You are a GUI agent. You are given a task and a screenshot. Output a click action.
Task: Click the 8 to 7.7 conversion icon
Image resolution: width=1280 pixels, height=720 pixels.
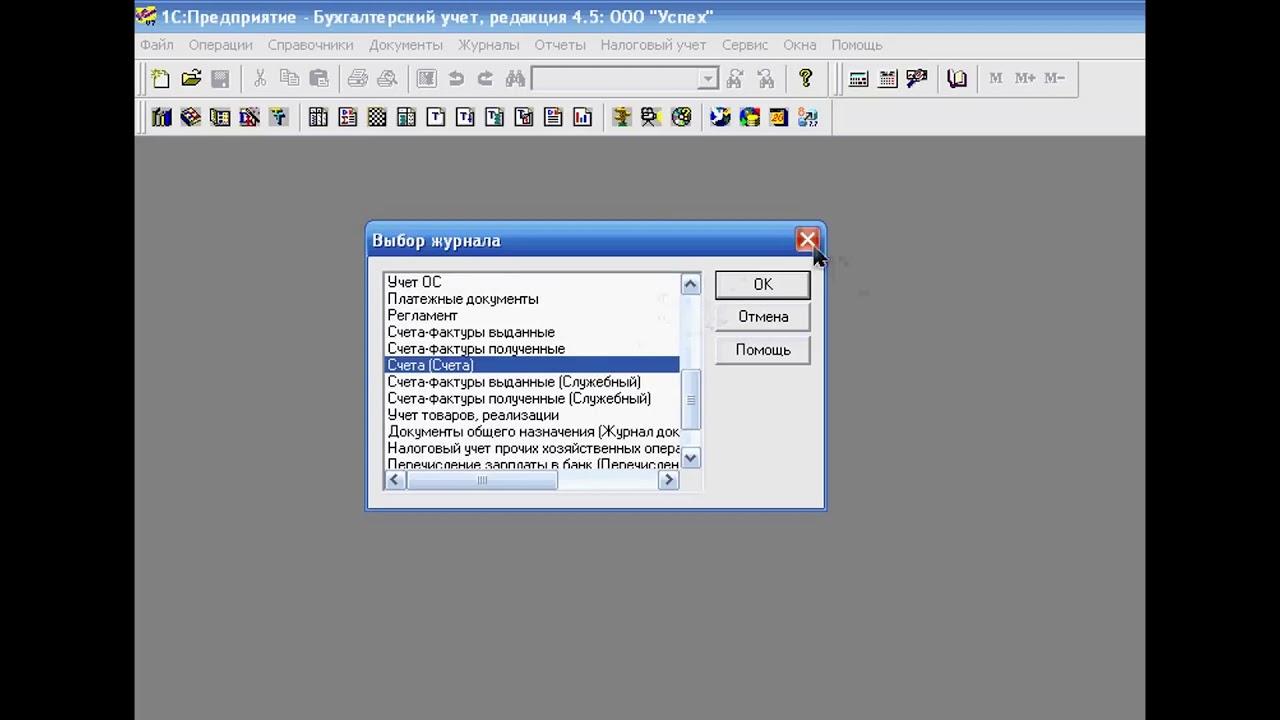808,117
